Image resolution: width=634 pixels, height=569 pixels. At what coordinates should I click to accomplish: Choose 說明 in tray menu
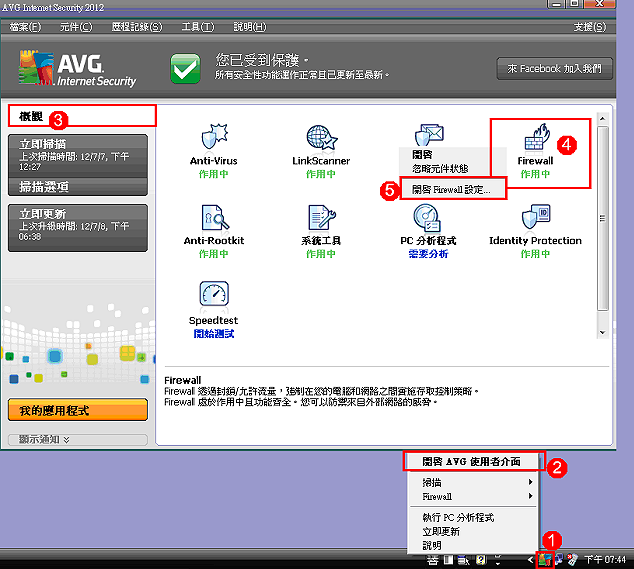(x=473, y=546)
